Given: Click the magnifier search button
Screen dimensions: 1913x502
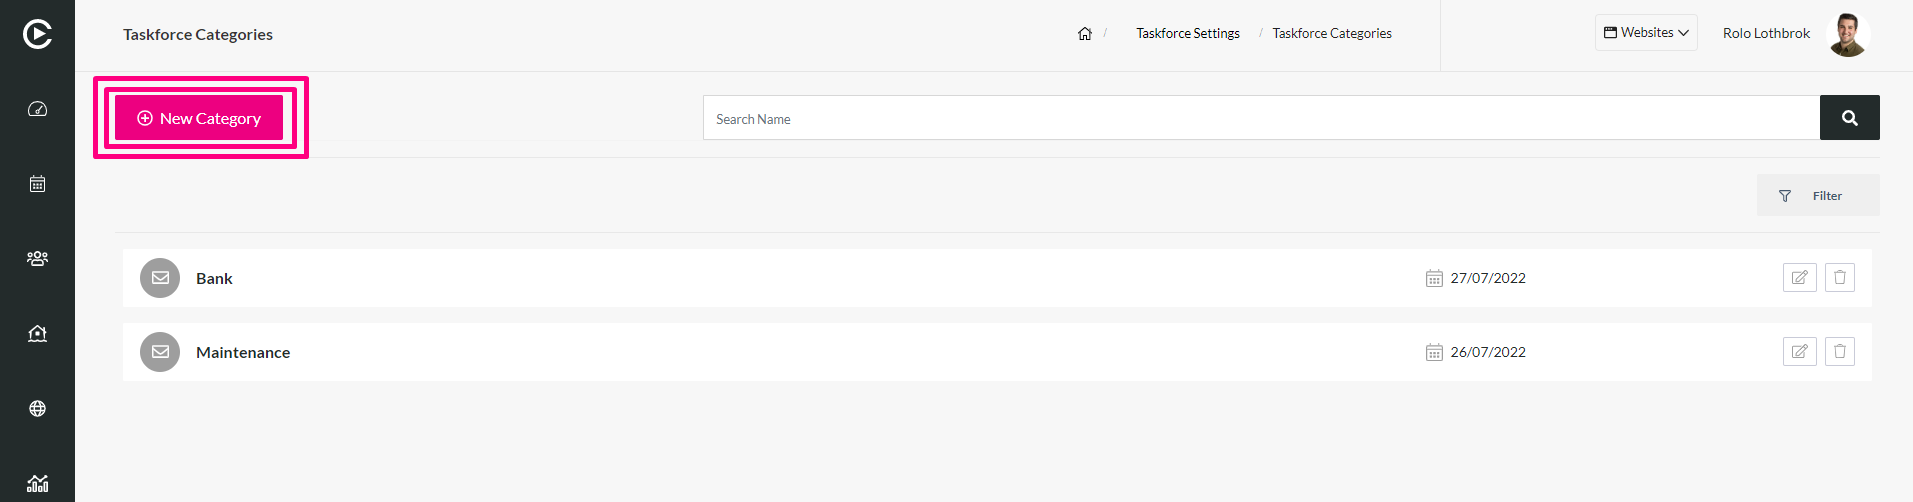Looking at the screenshot, I should tap(1849, 118).
